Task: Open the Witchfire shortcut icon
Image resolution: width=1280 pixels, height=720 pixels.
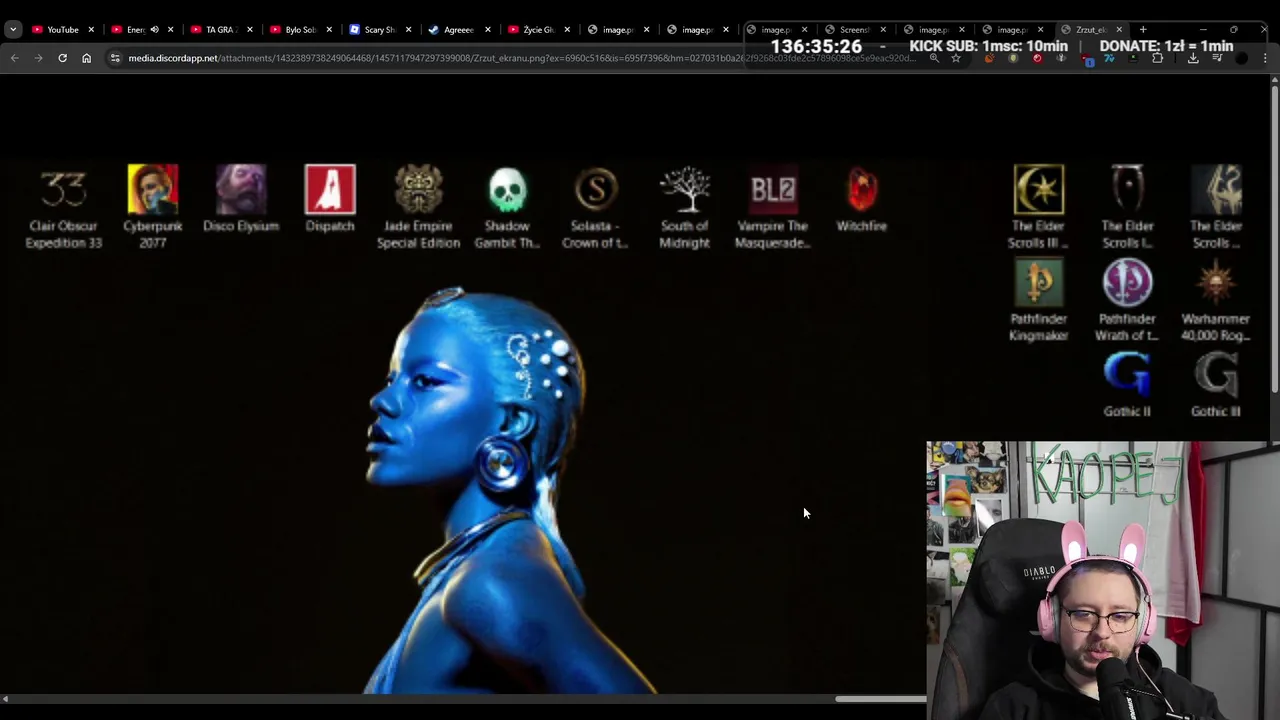Action: click(x=862, y=190)
